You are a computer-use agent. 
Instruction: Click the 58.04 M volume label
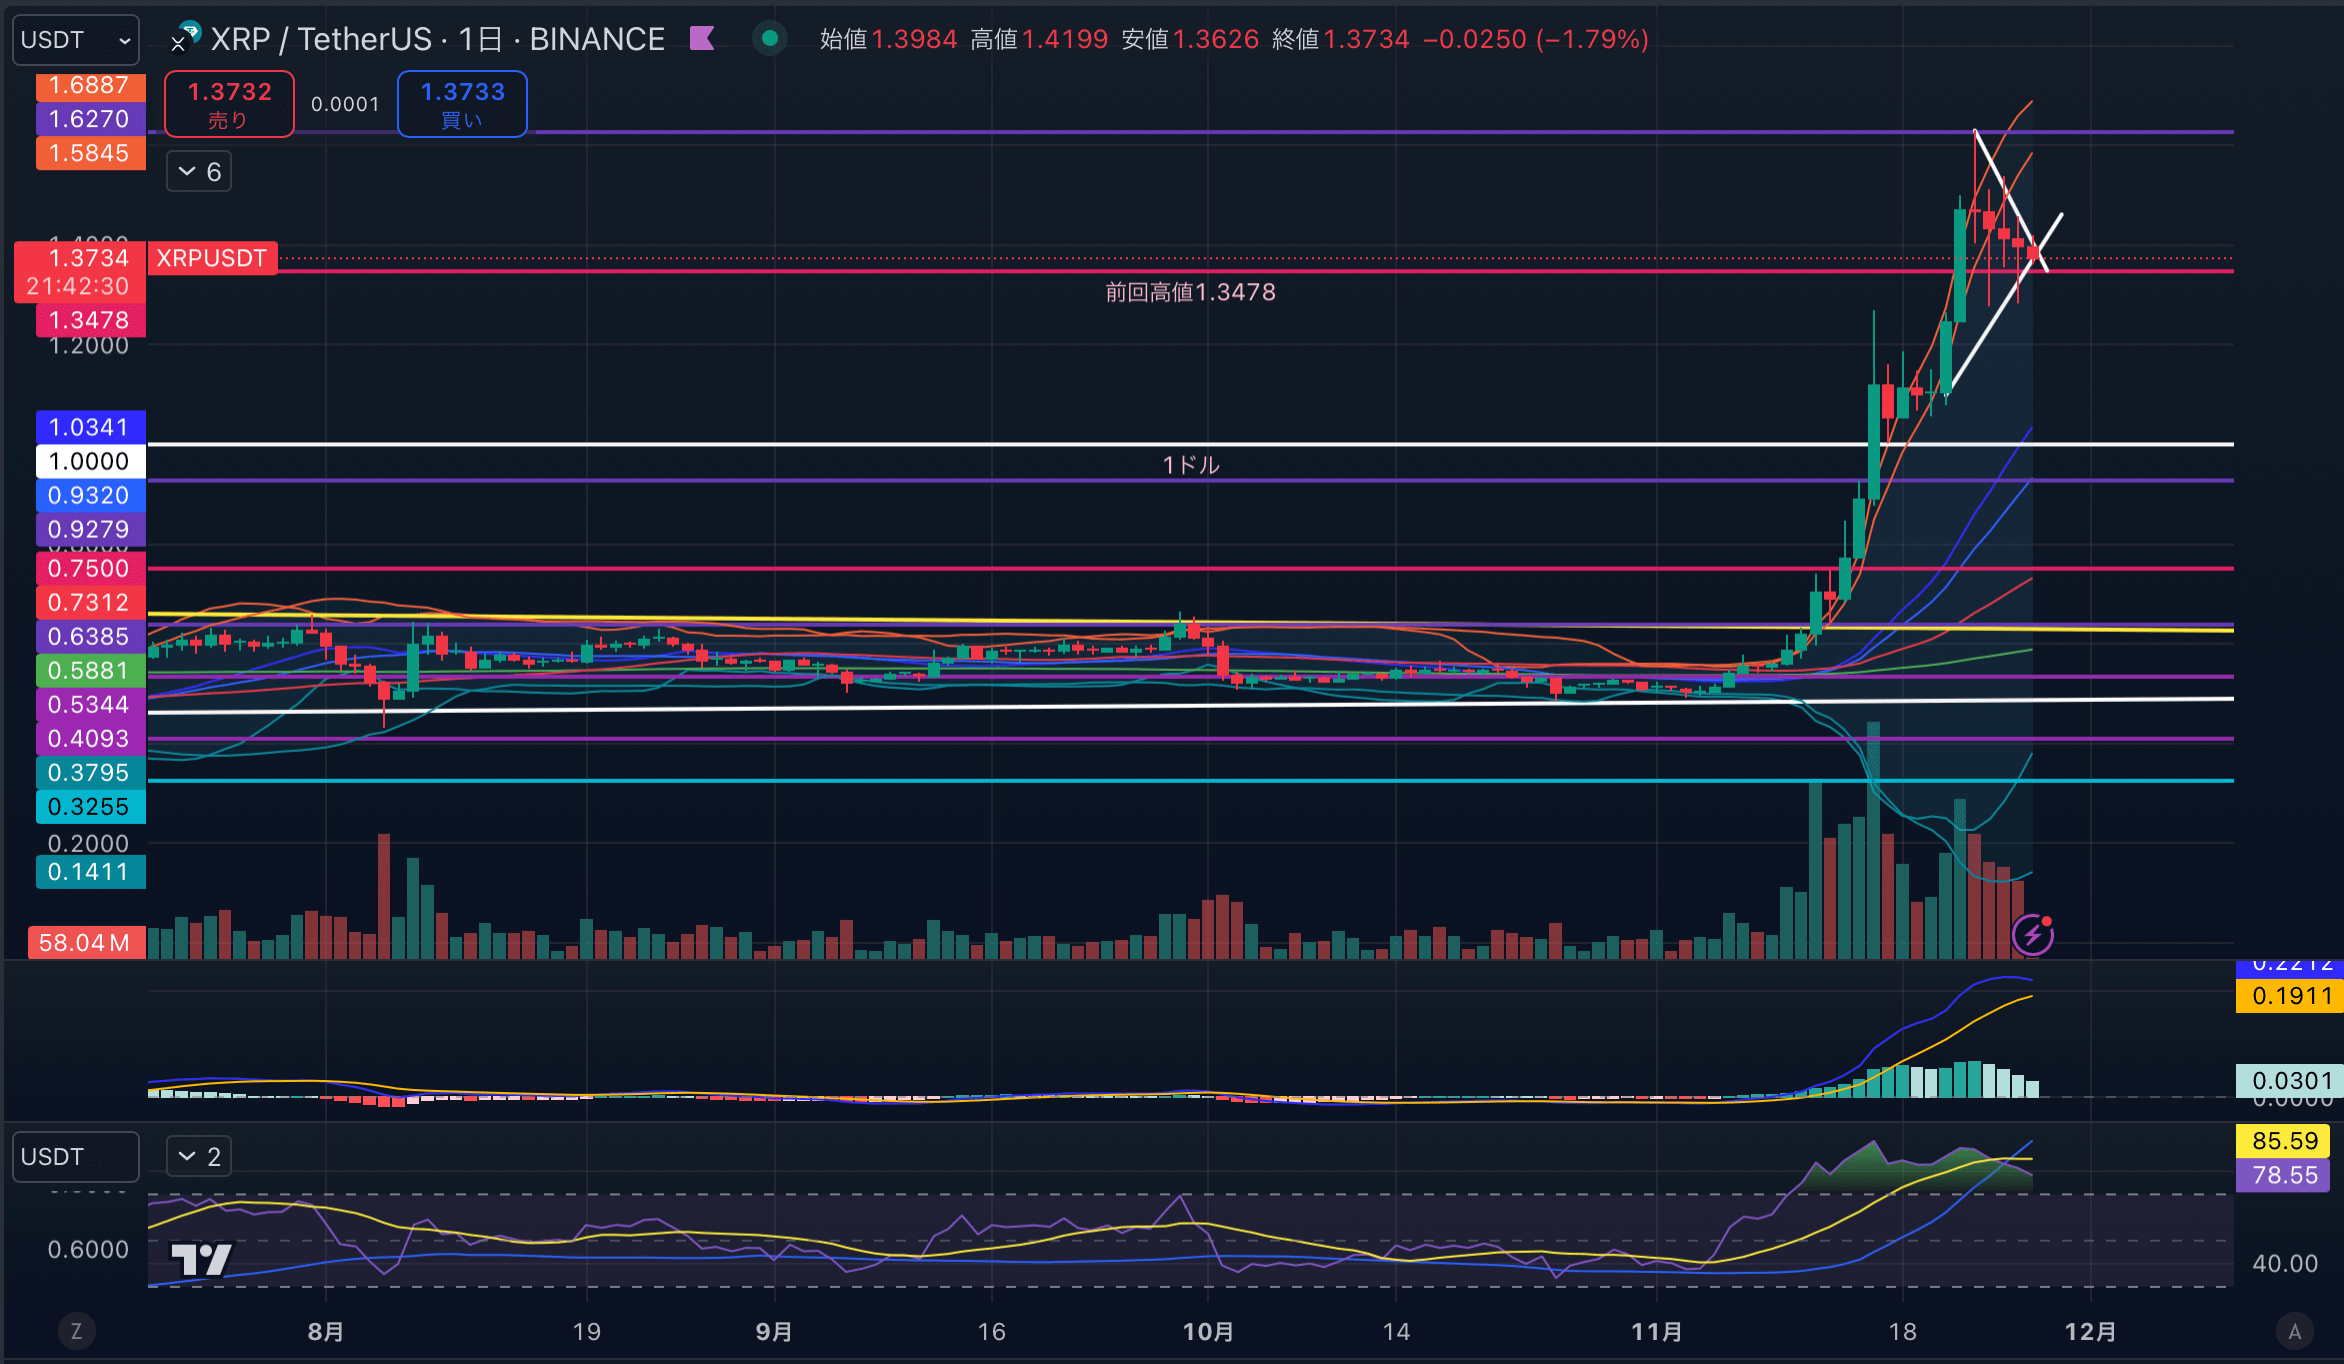(86, 942)
